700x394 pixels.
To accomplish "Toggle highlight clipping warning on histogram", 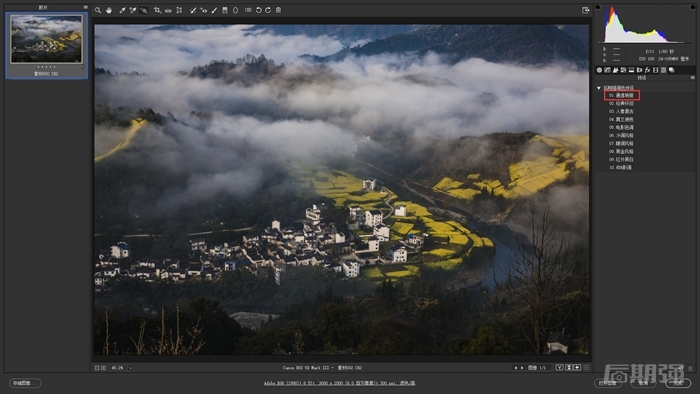I will coord(692,7).
